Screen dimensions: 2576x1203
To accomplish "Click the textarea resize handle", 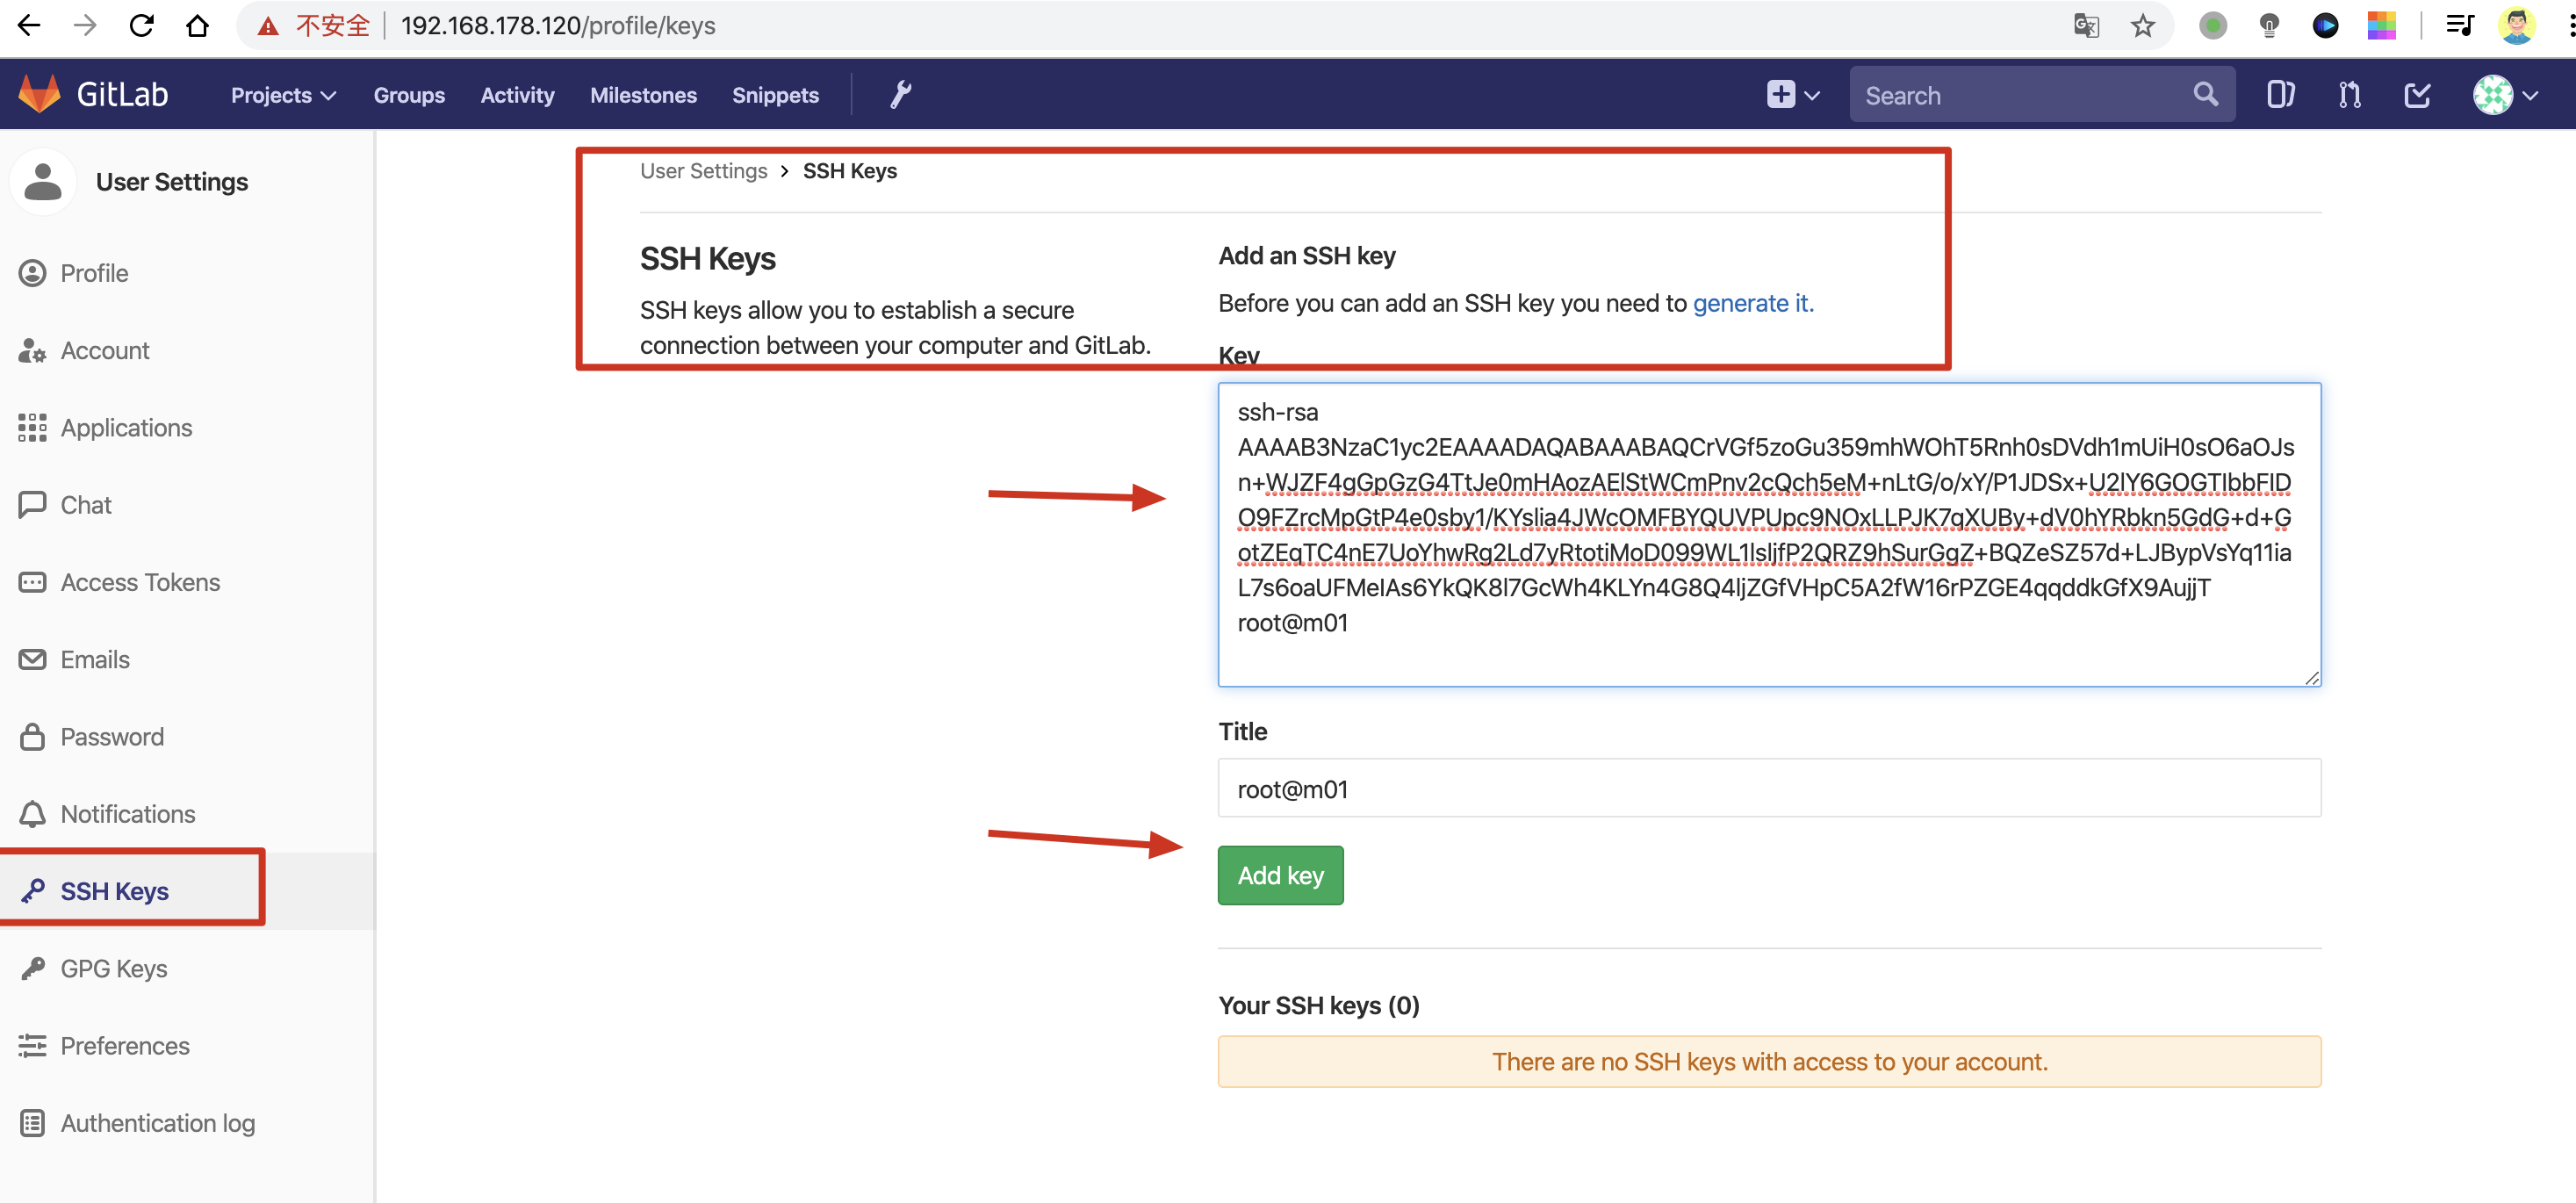I will [x=2311, y=677].
